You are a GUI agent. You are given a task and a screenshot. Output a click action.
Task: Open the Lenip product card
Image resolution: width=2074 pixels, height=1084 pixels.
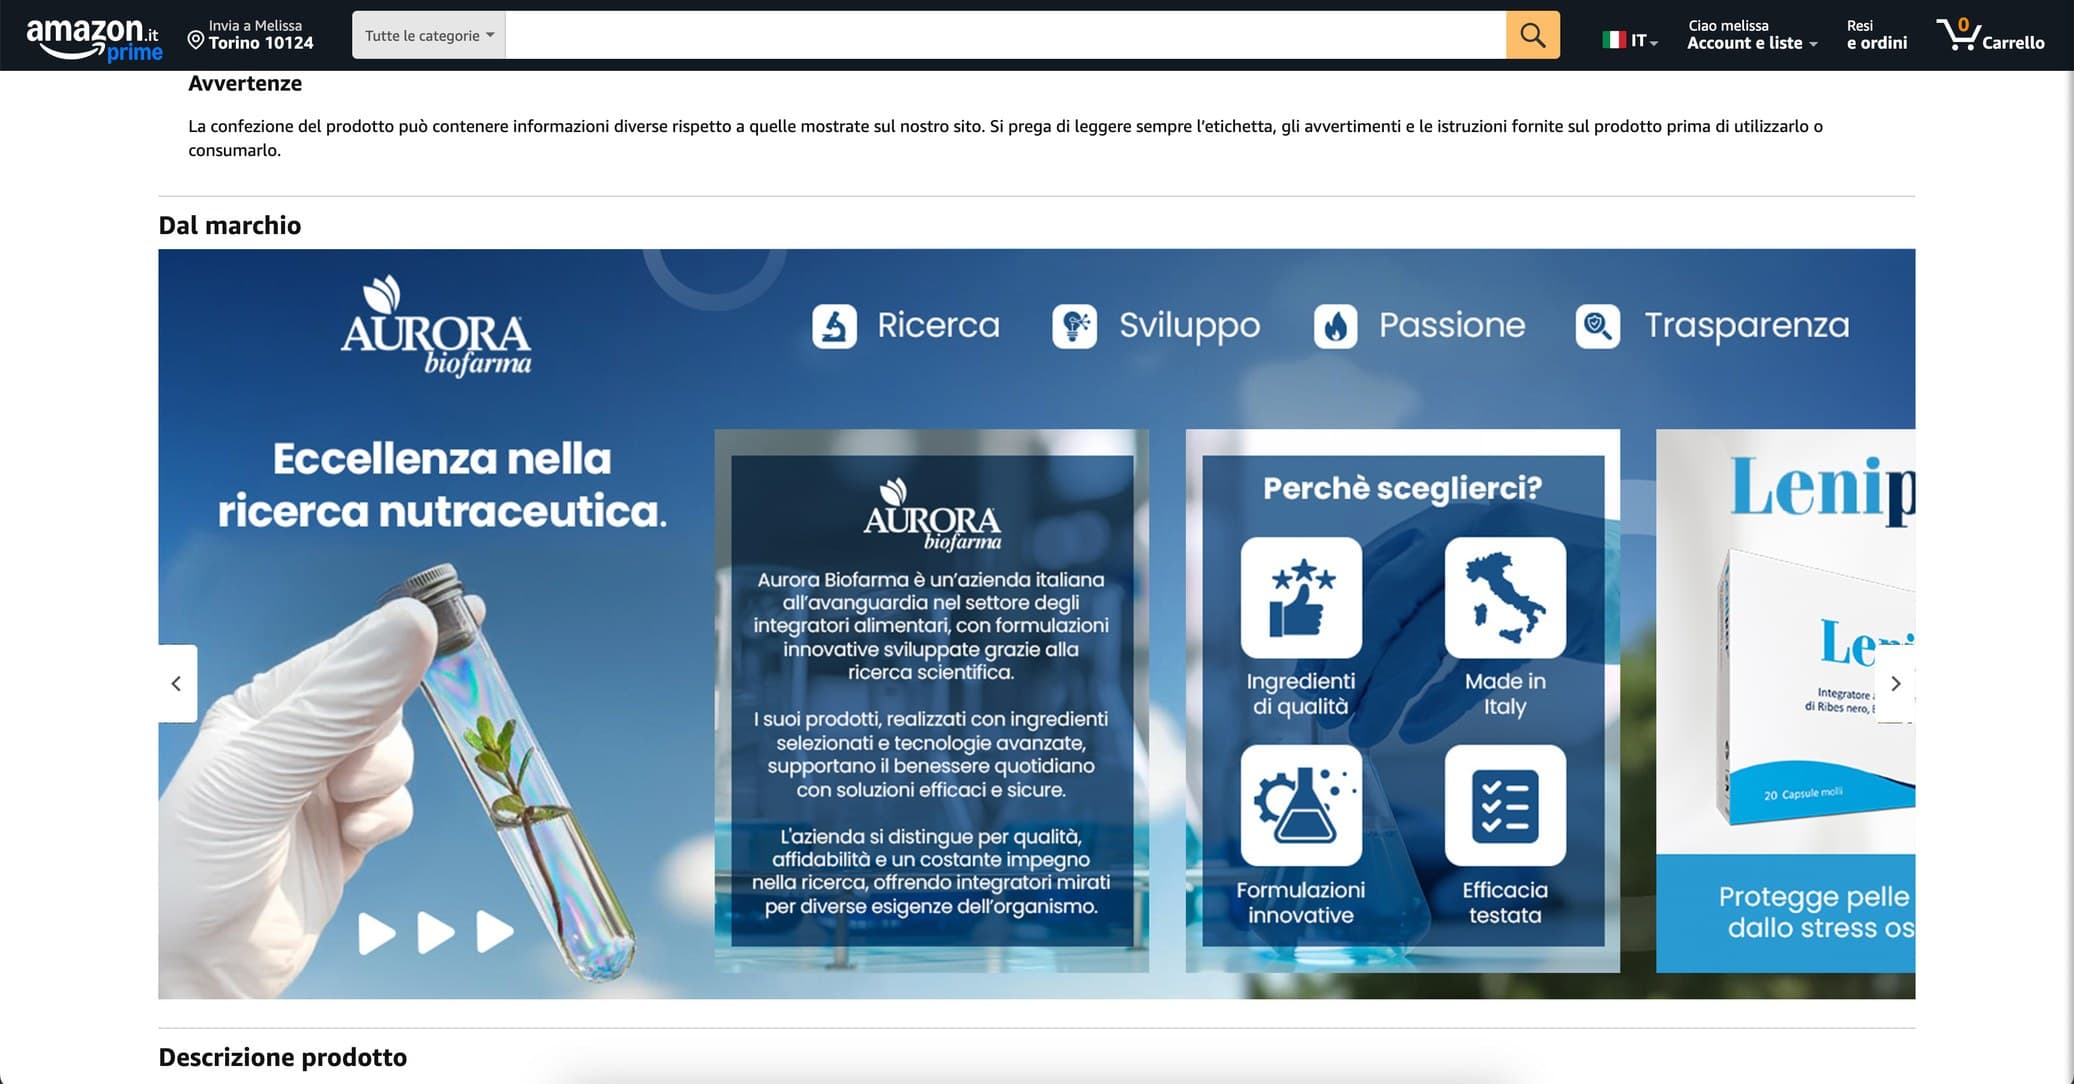[x=1785, y=701]
